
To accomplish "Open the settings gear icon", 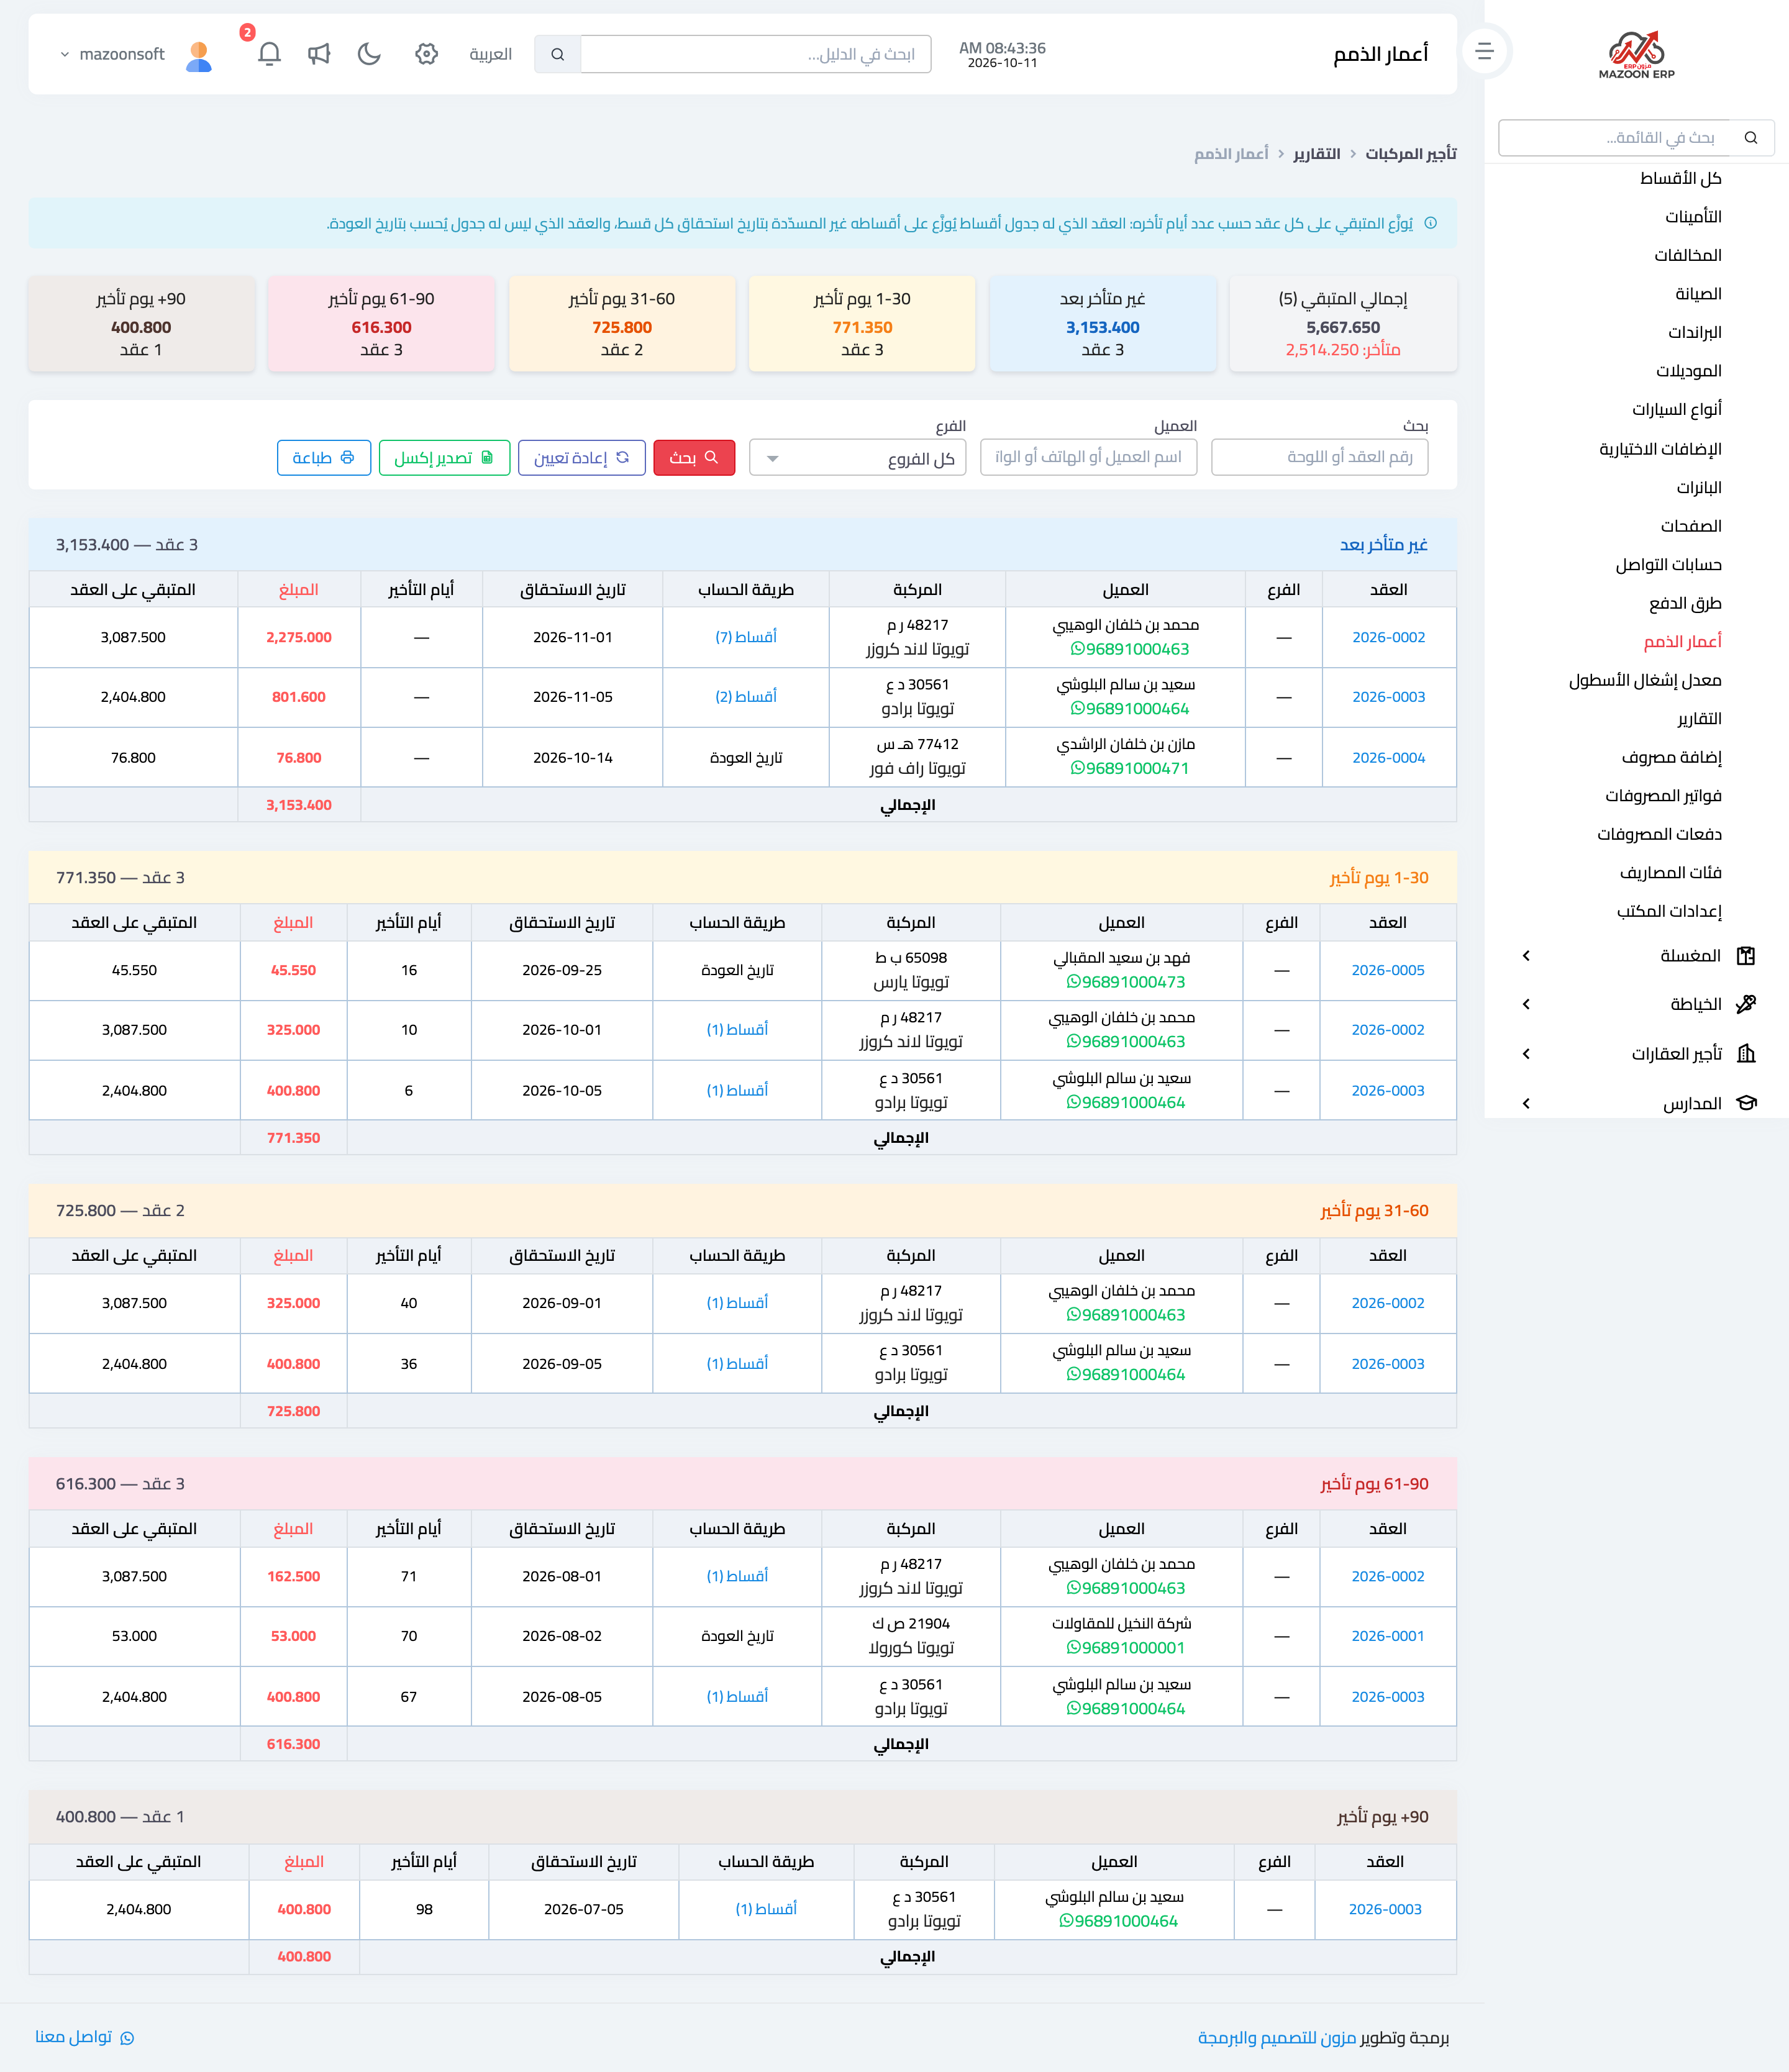I will coord(427,54).
